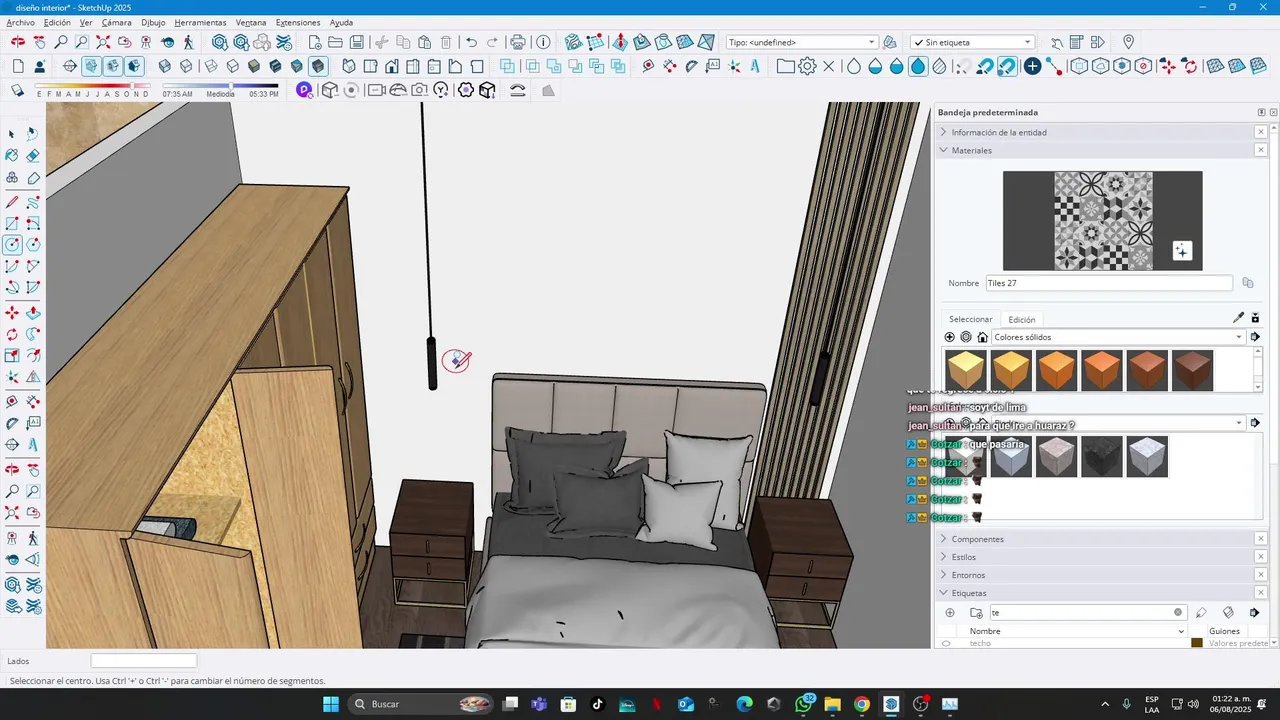Open the Dibujo menu
Screen dimensions: 1280x720
point(153,22)
